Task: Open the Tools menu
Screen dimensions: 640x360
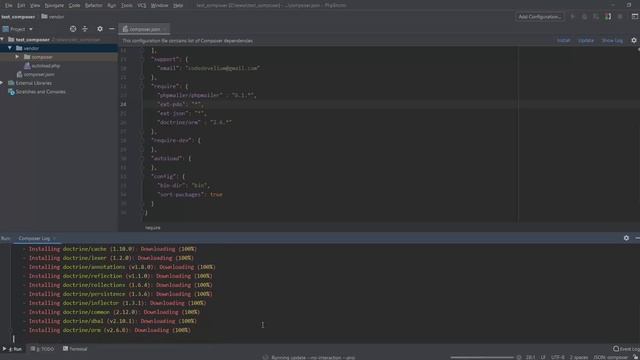Action: tap(127, 5)
